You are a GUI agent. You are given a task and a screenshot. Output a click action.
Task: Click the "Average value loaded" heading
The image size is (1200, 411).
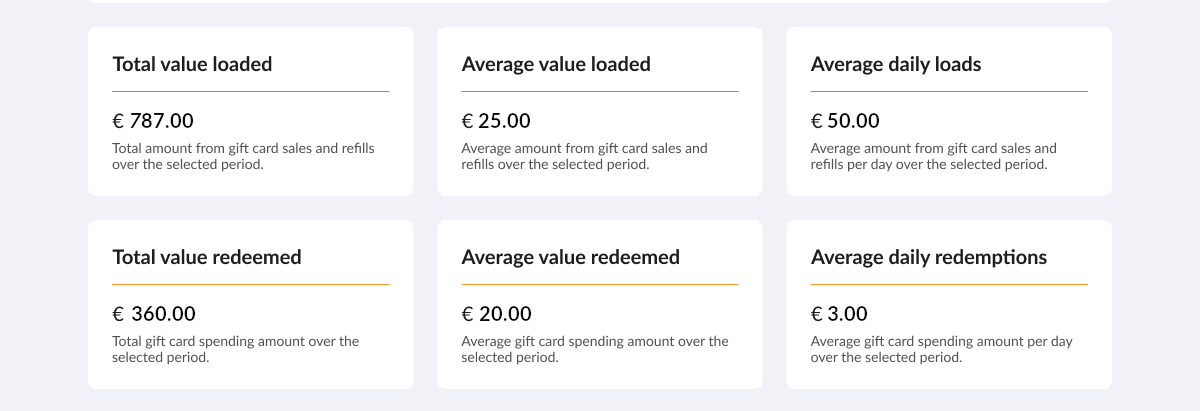[x=556, y=64]
